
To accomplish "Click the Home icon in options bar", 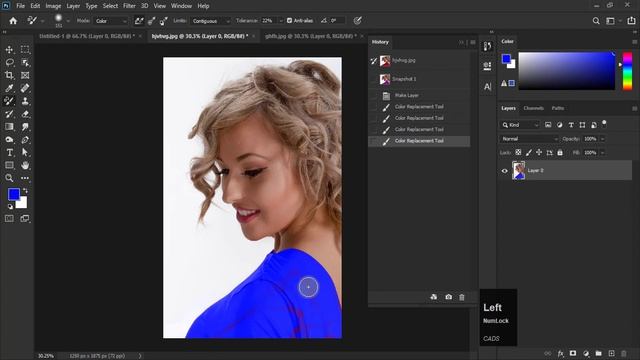I will 13,21.
